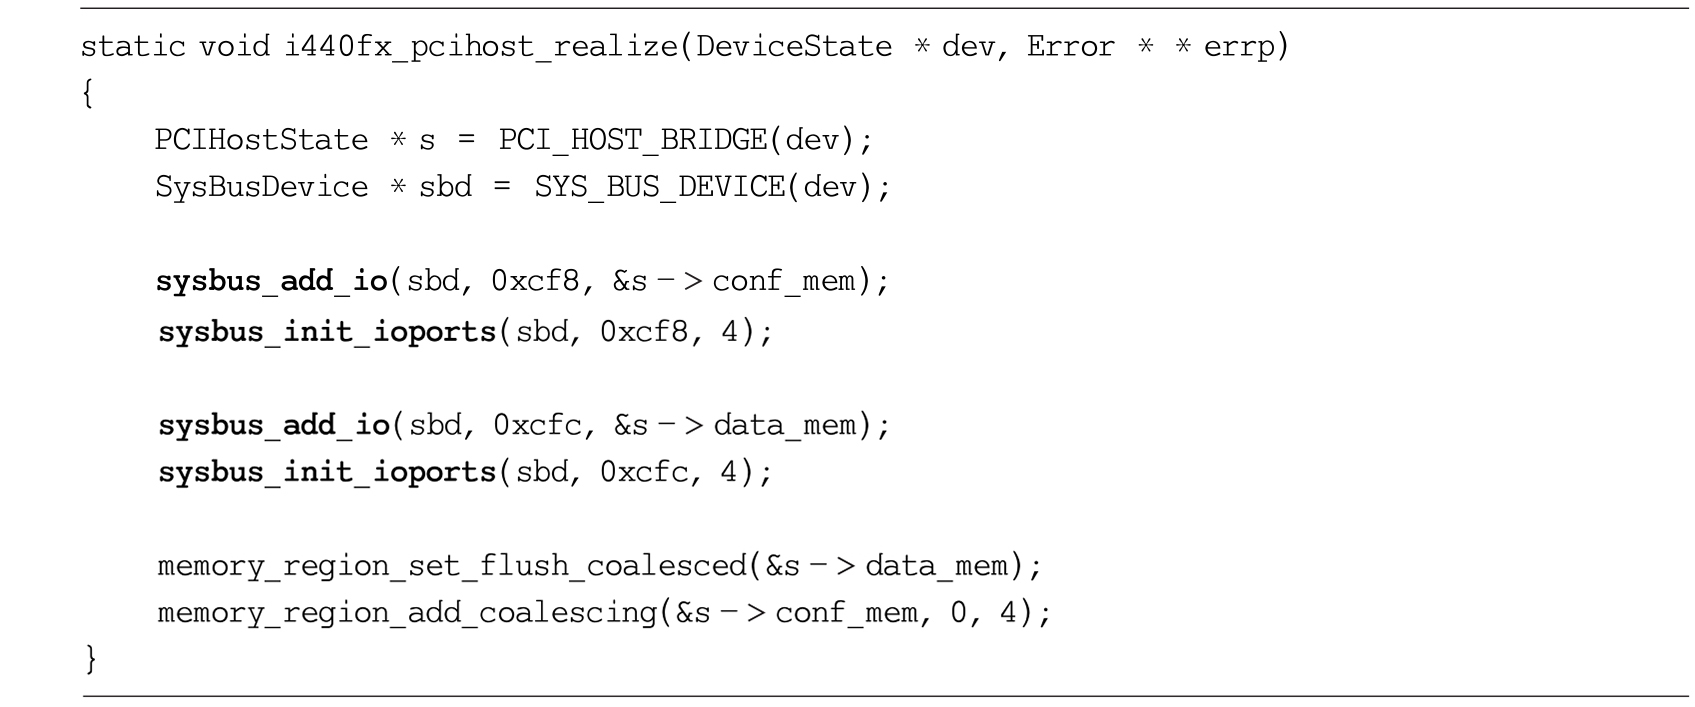This screenshot has width=1695, height=707.
Task: Click the 0xcfc address in sysbus_add_io
Action: 537,426
